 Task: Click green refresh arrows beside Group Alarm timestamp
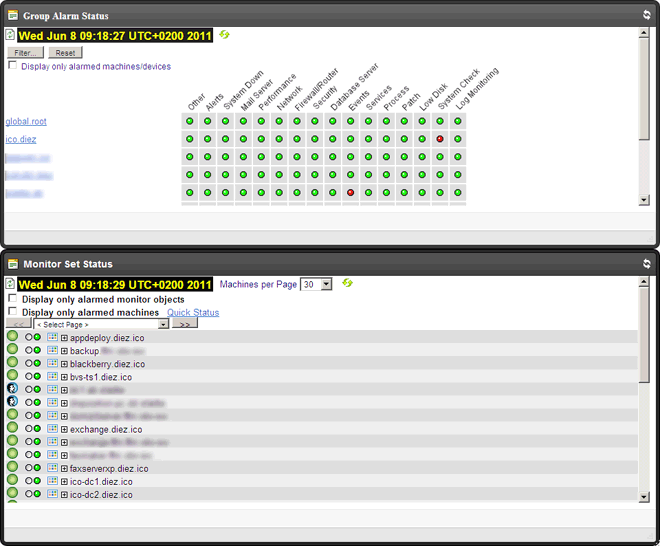coord(224,35)
